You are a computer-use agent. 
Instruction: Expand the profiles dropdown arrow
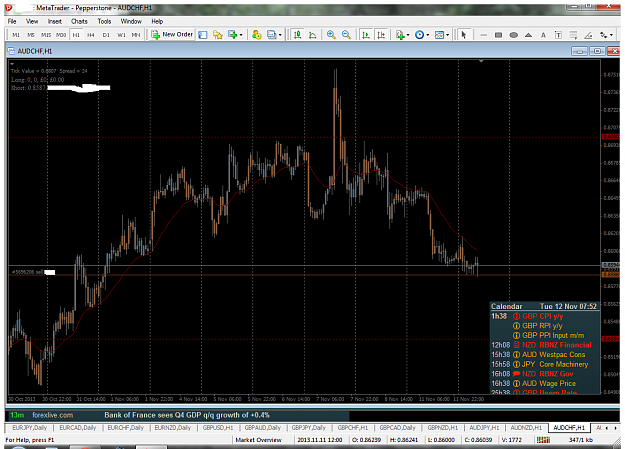coord(280,35)
